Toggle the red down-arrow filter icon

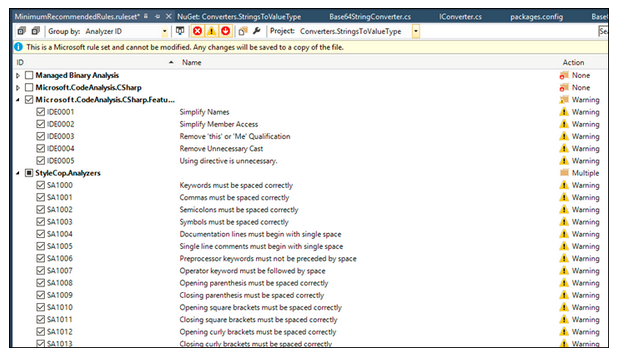click(225, 31)
